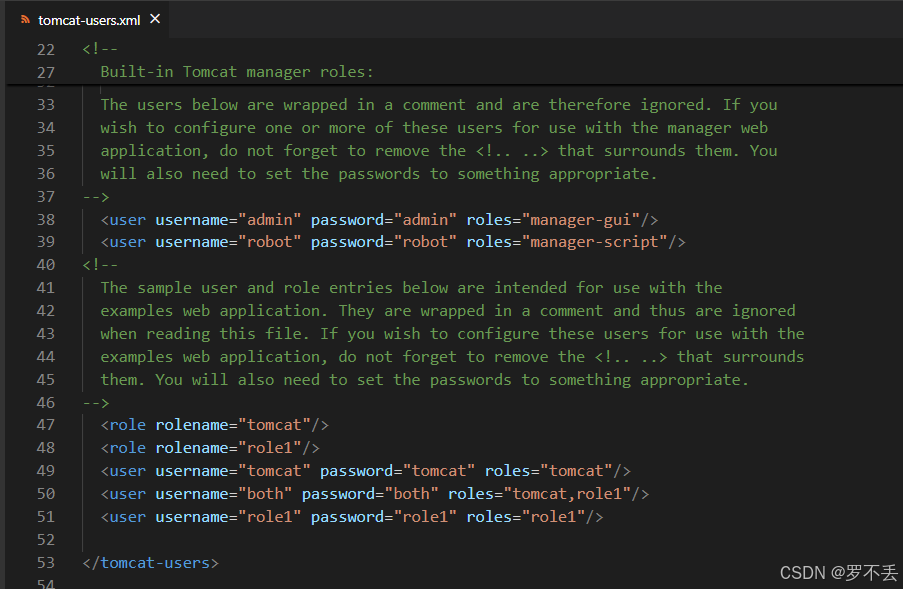Screen dimensions: 903x589
Task: Click the word 'ignored.' on line 33
Action: coord(676,105)
